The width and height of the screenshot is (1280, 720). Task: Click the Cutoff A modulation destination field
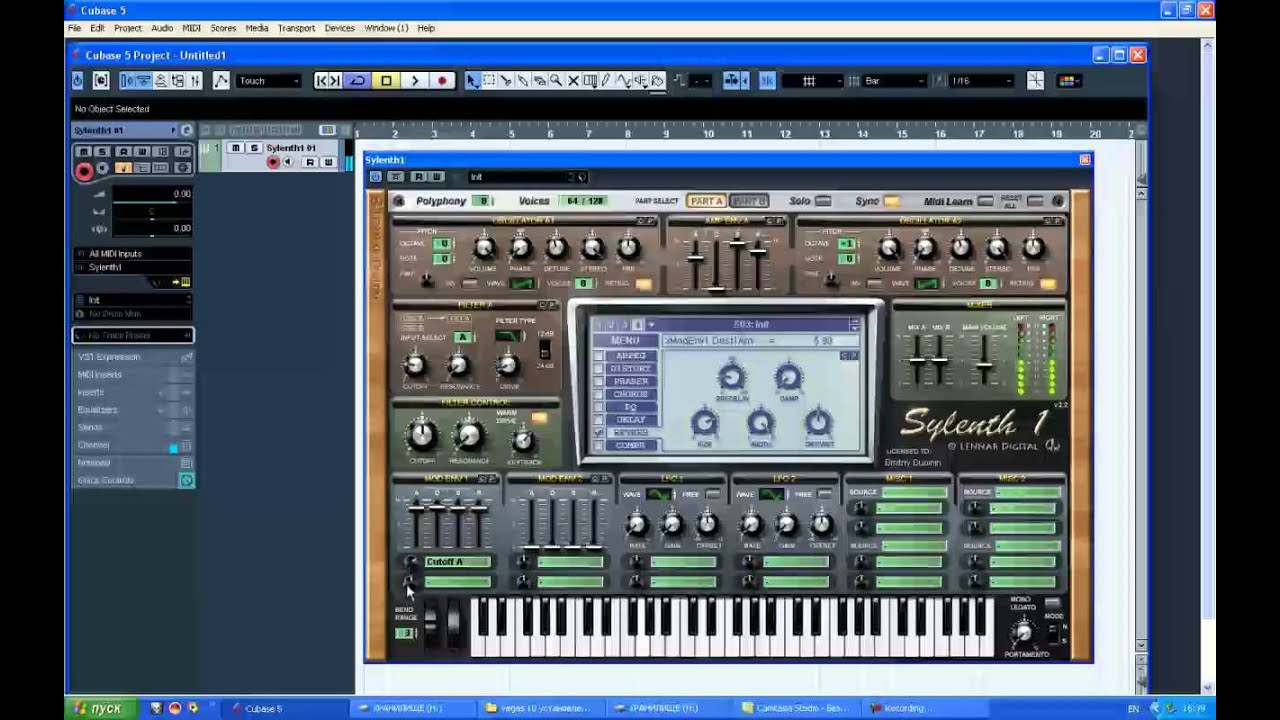click(458, 562)
